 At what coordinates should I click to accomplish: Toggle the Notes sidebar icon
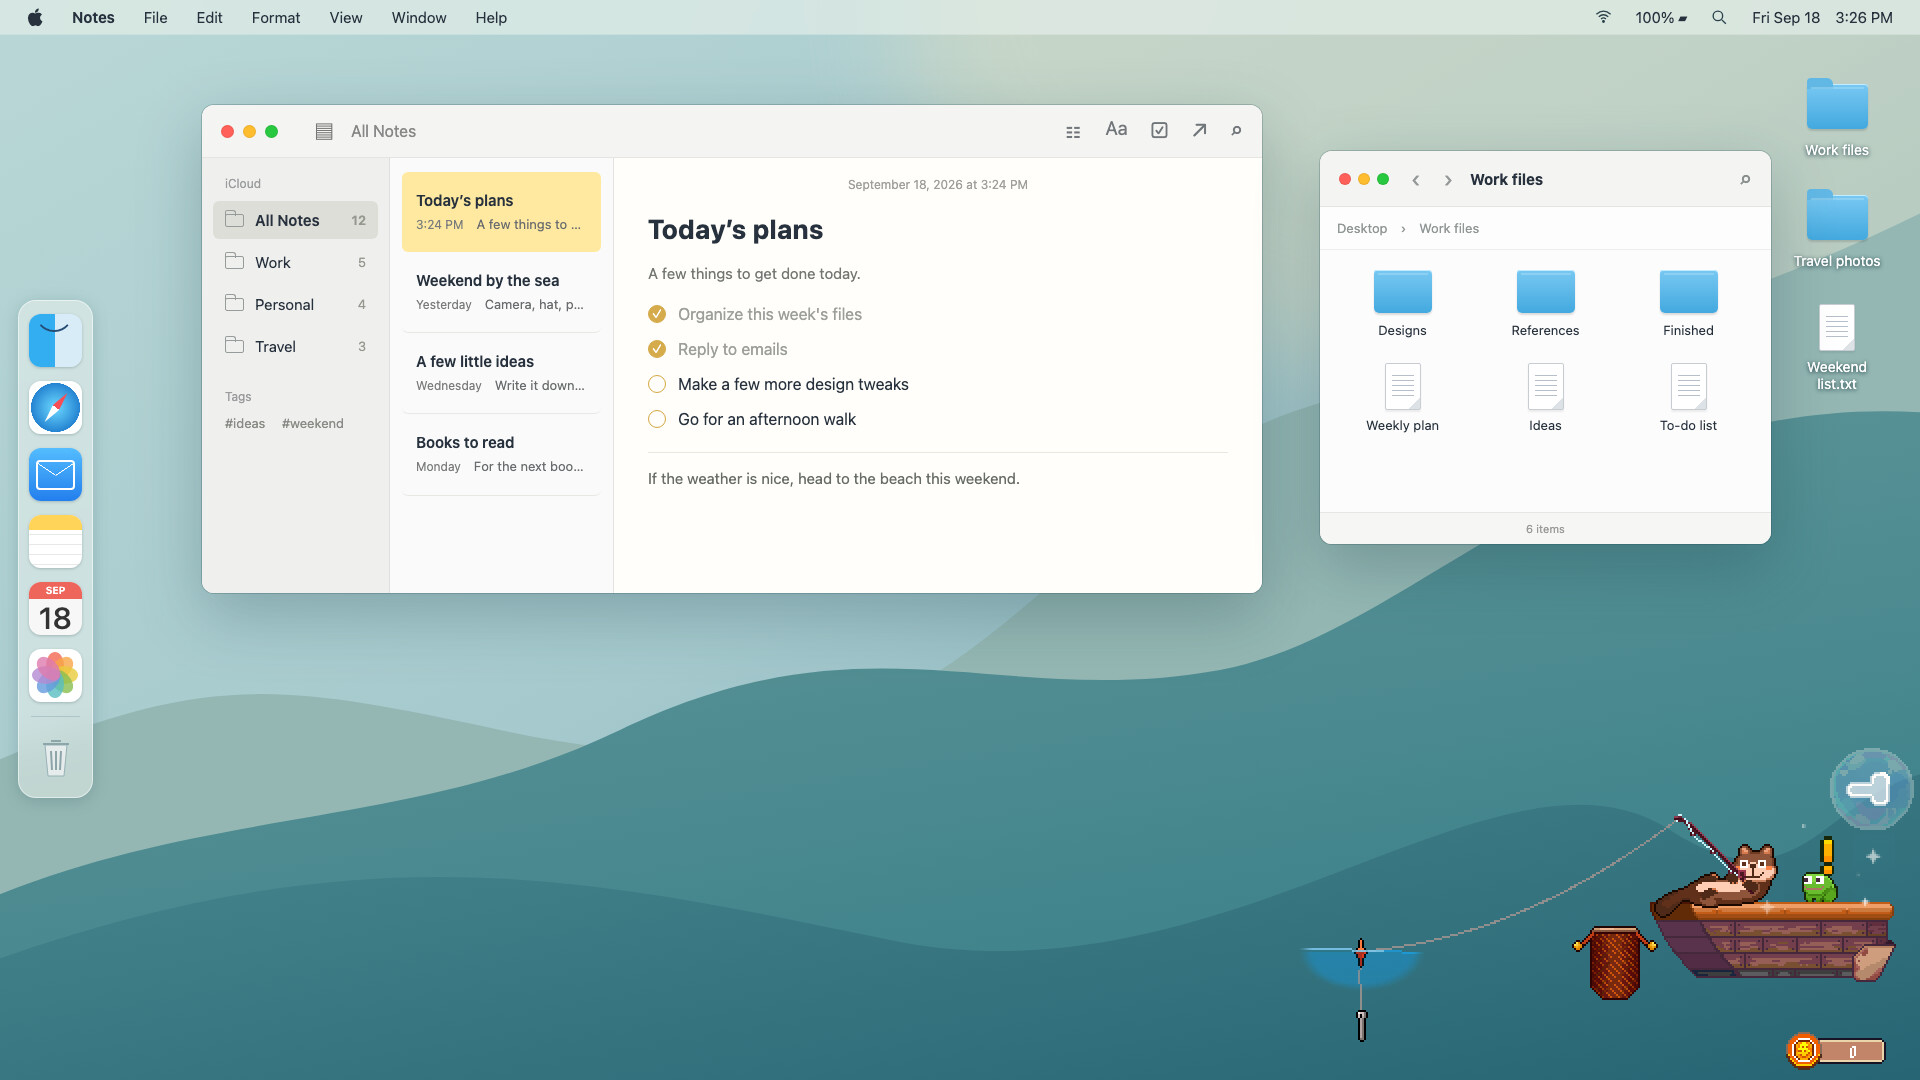point(324,131)
